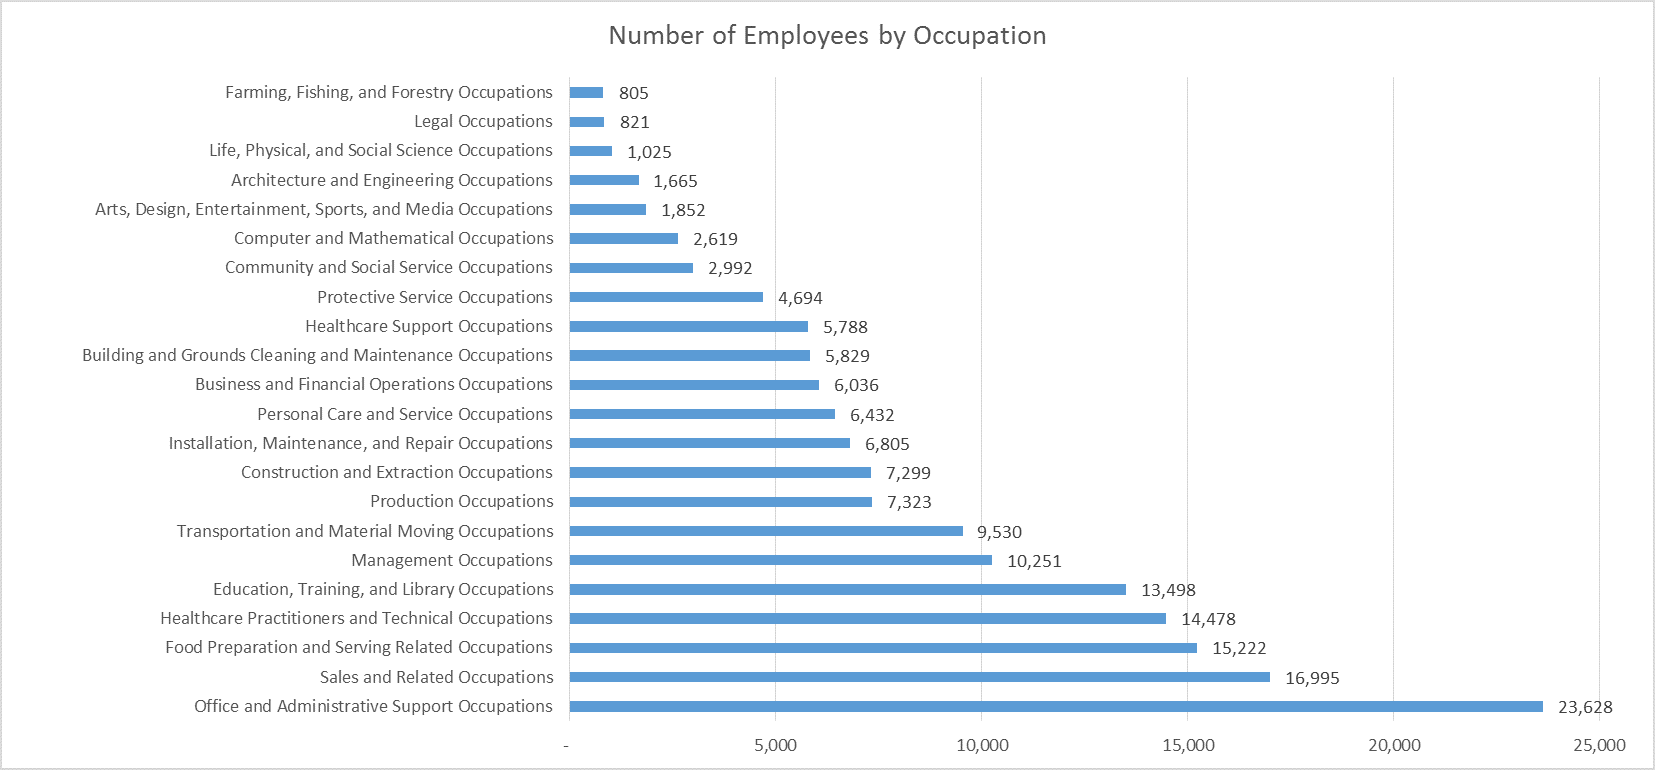
Task: Click the Management Occupations bar
Action: coord(781,560)
